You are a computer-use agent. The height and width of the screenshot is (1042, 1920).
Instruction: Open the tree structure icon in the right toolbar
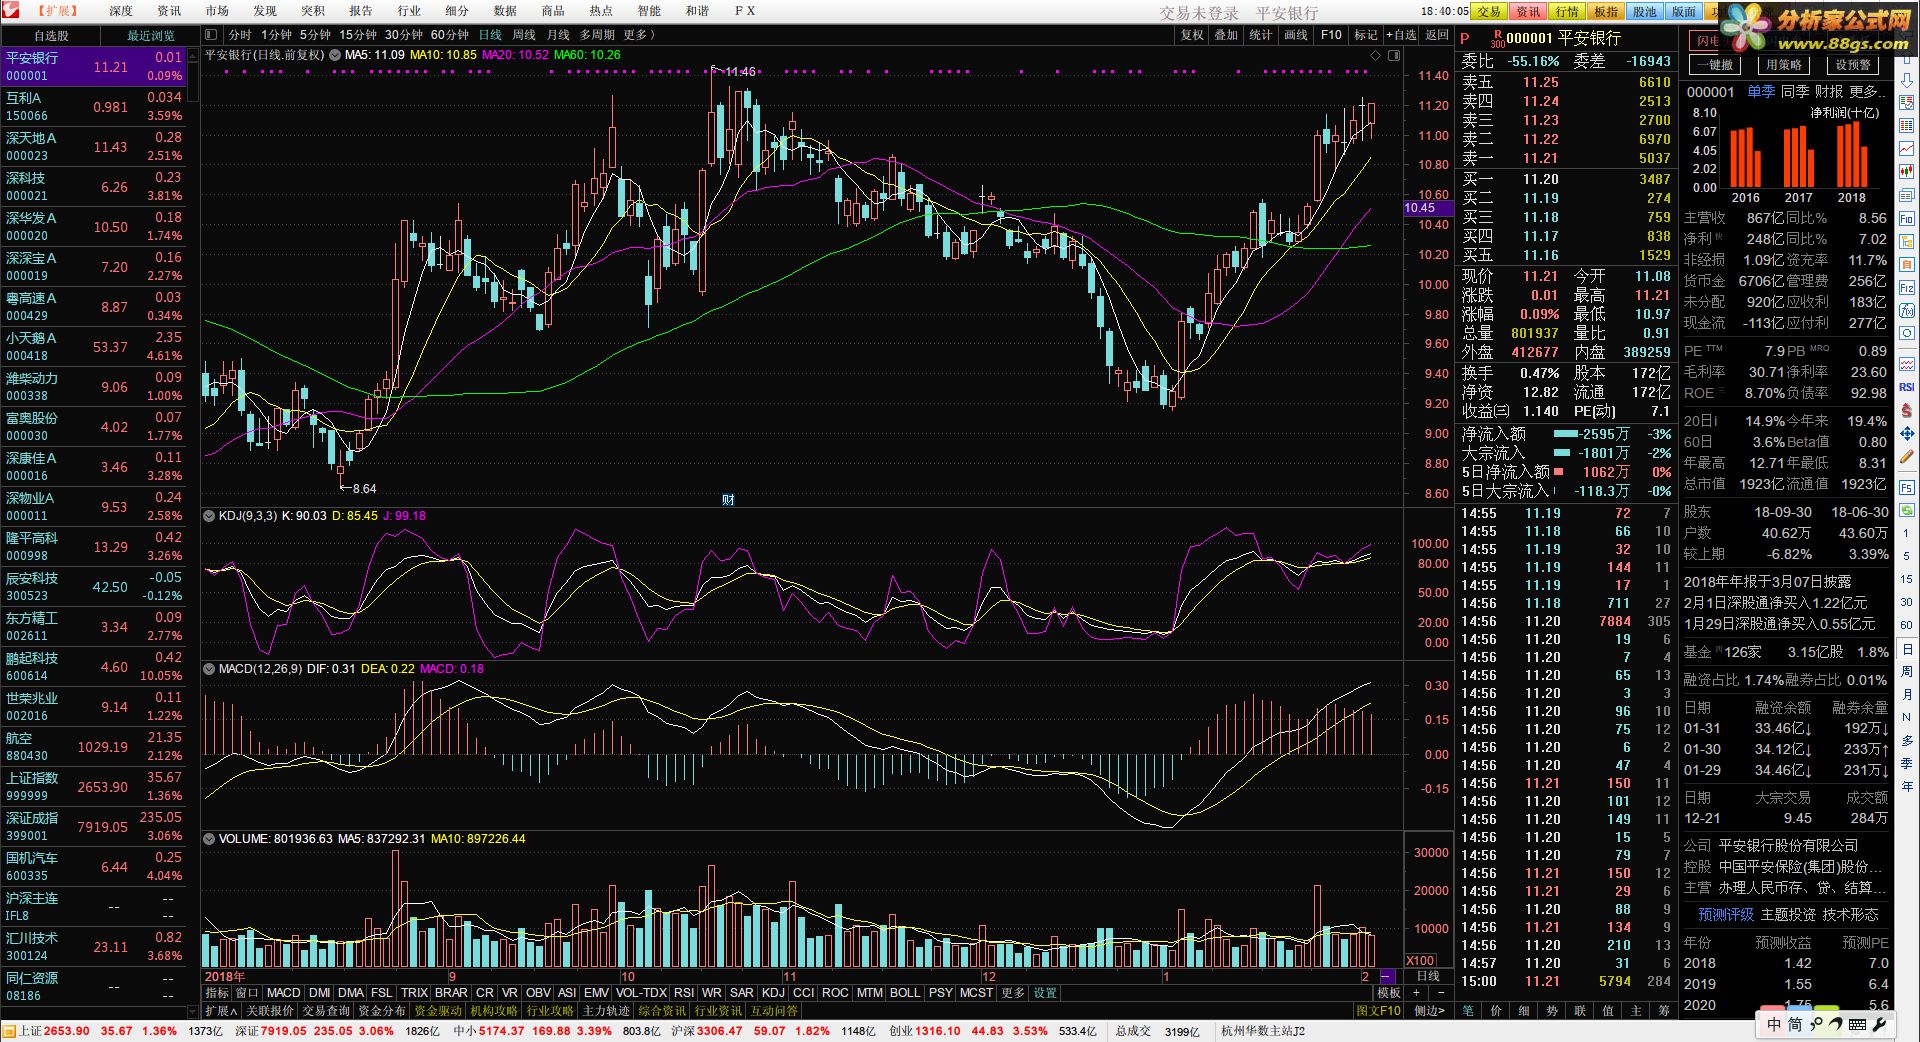coord(1907,241)
